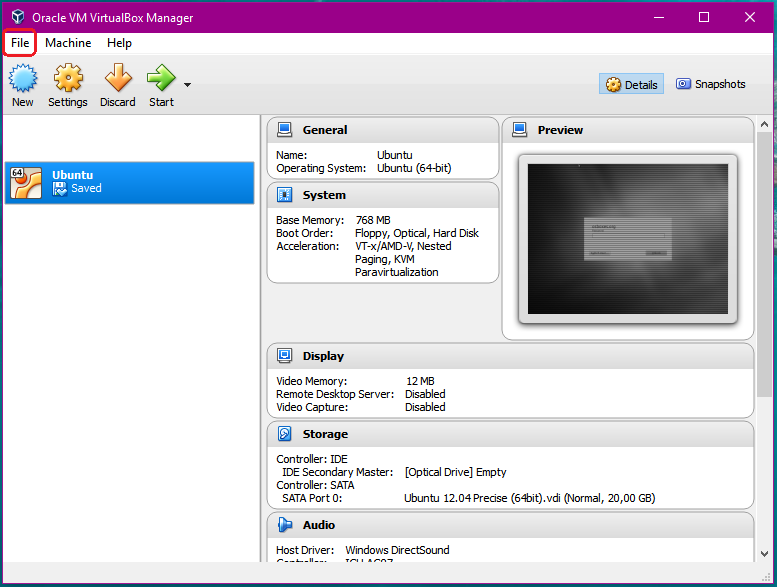Start the VM with the green arrow
This screenshot has width=777, height=587.
coord(161,78)
